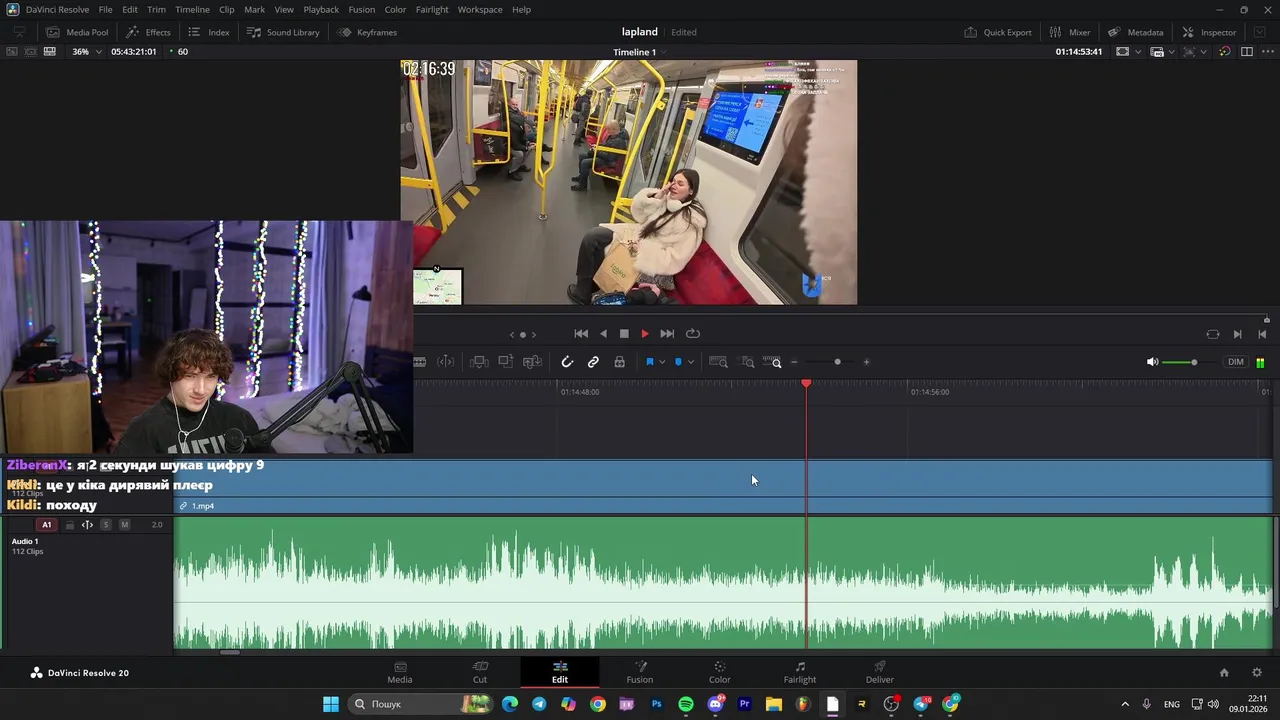Start playback with the red play button
The width and height of the screenshot is (1280, 720).
pos(645,334)
